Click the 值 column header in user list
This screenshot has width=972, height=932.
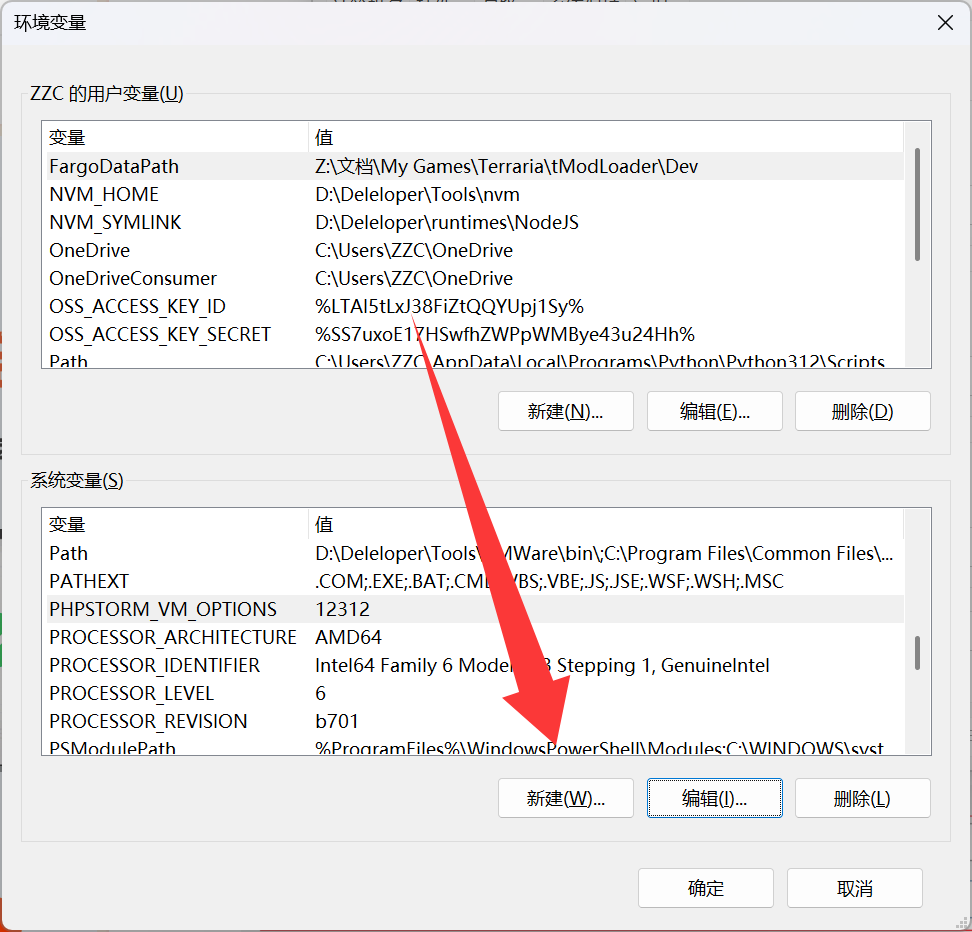coord(606,137)
